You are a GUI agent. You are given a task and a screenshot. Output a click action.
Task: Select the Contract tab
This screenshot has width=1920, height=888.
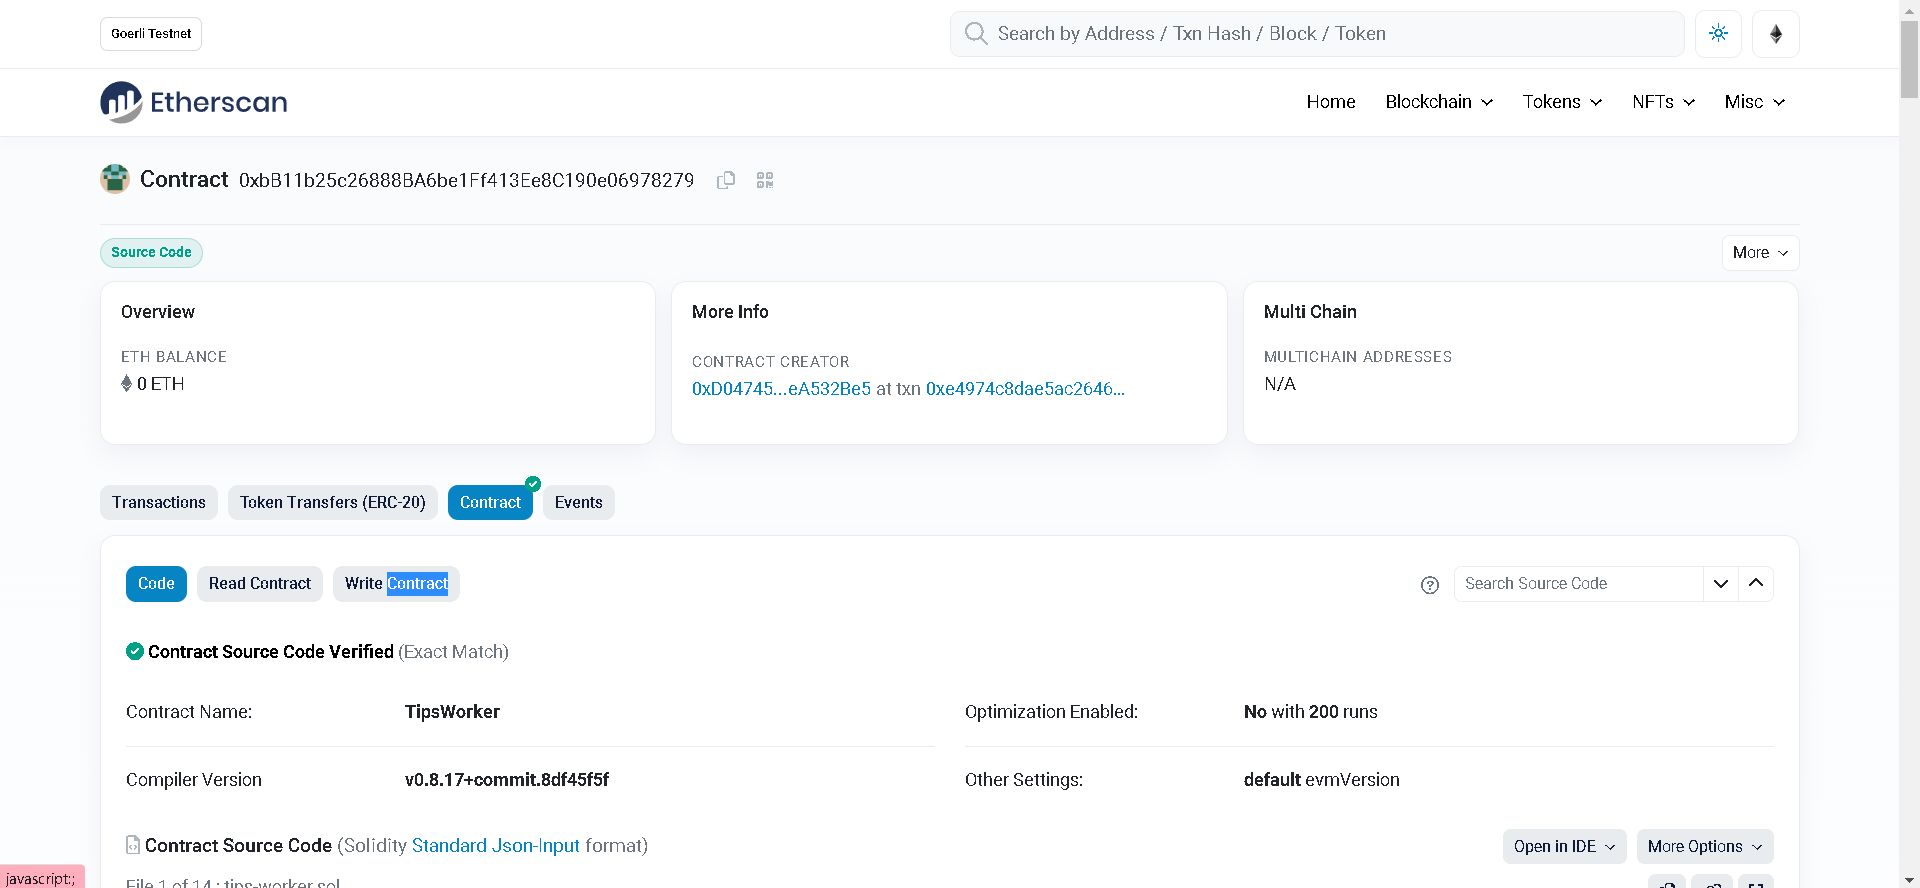pyautogui.click(x=490, y=502)
